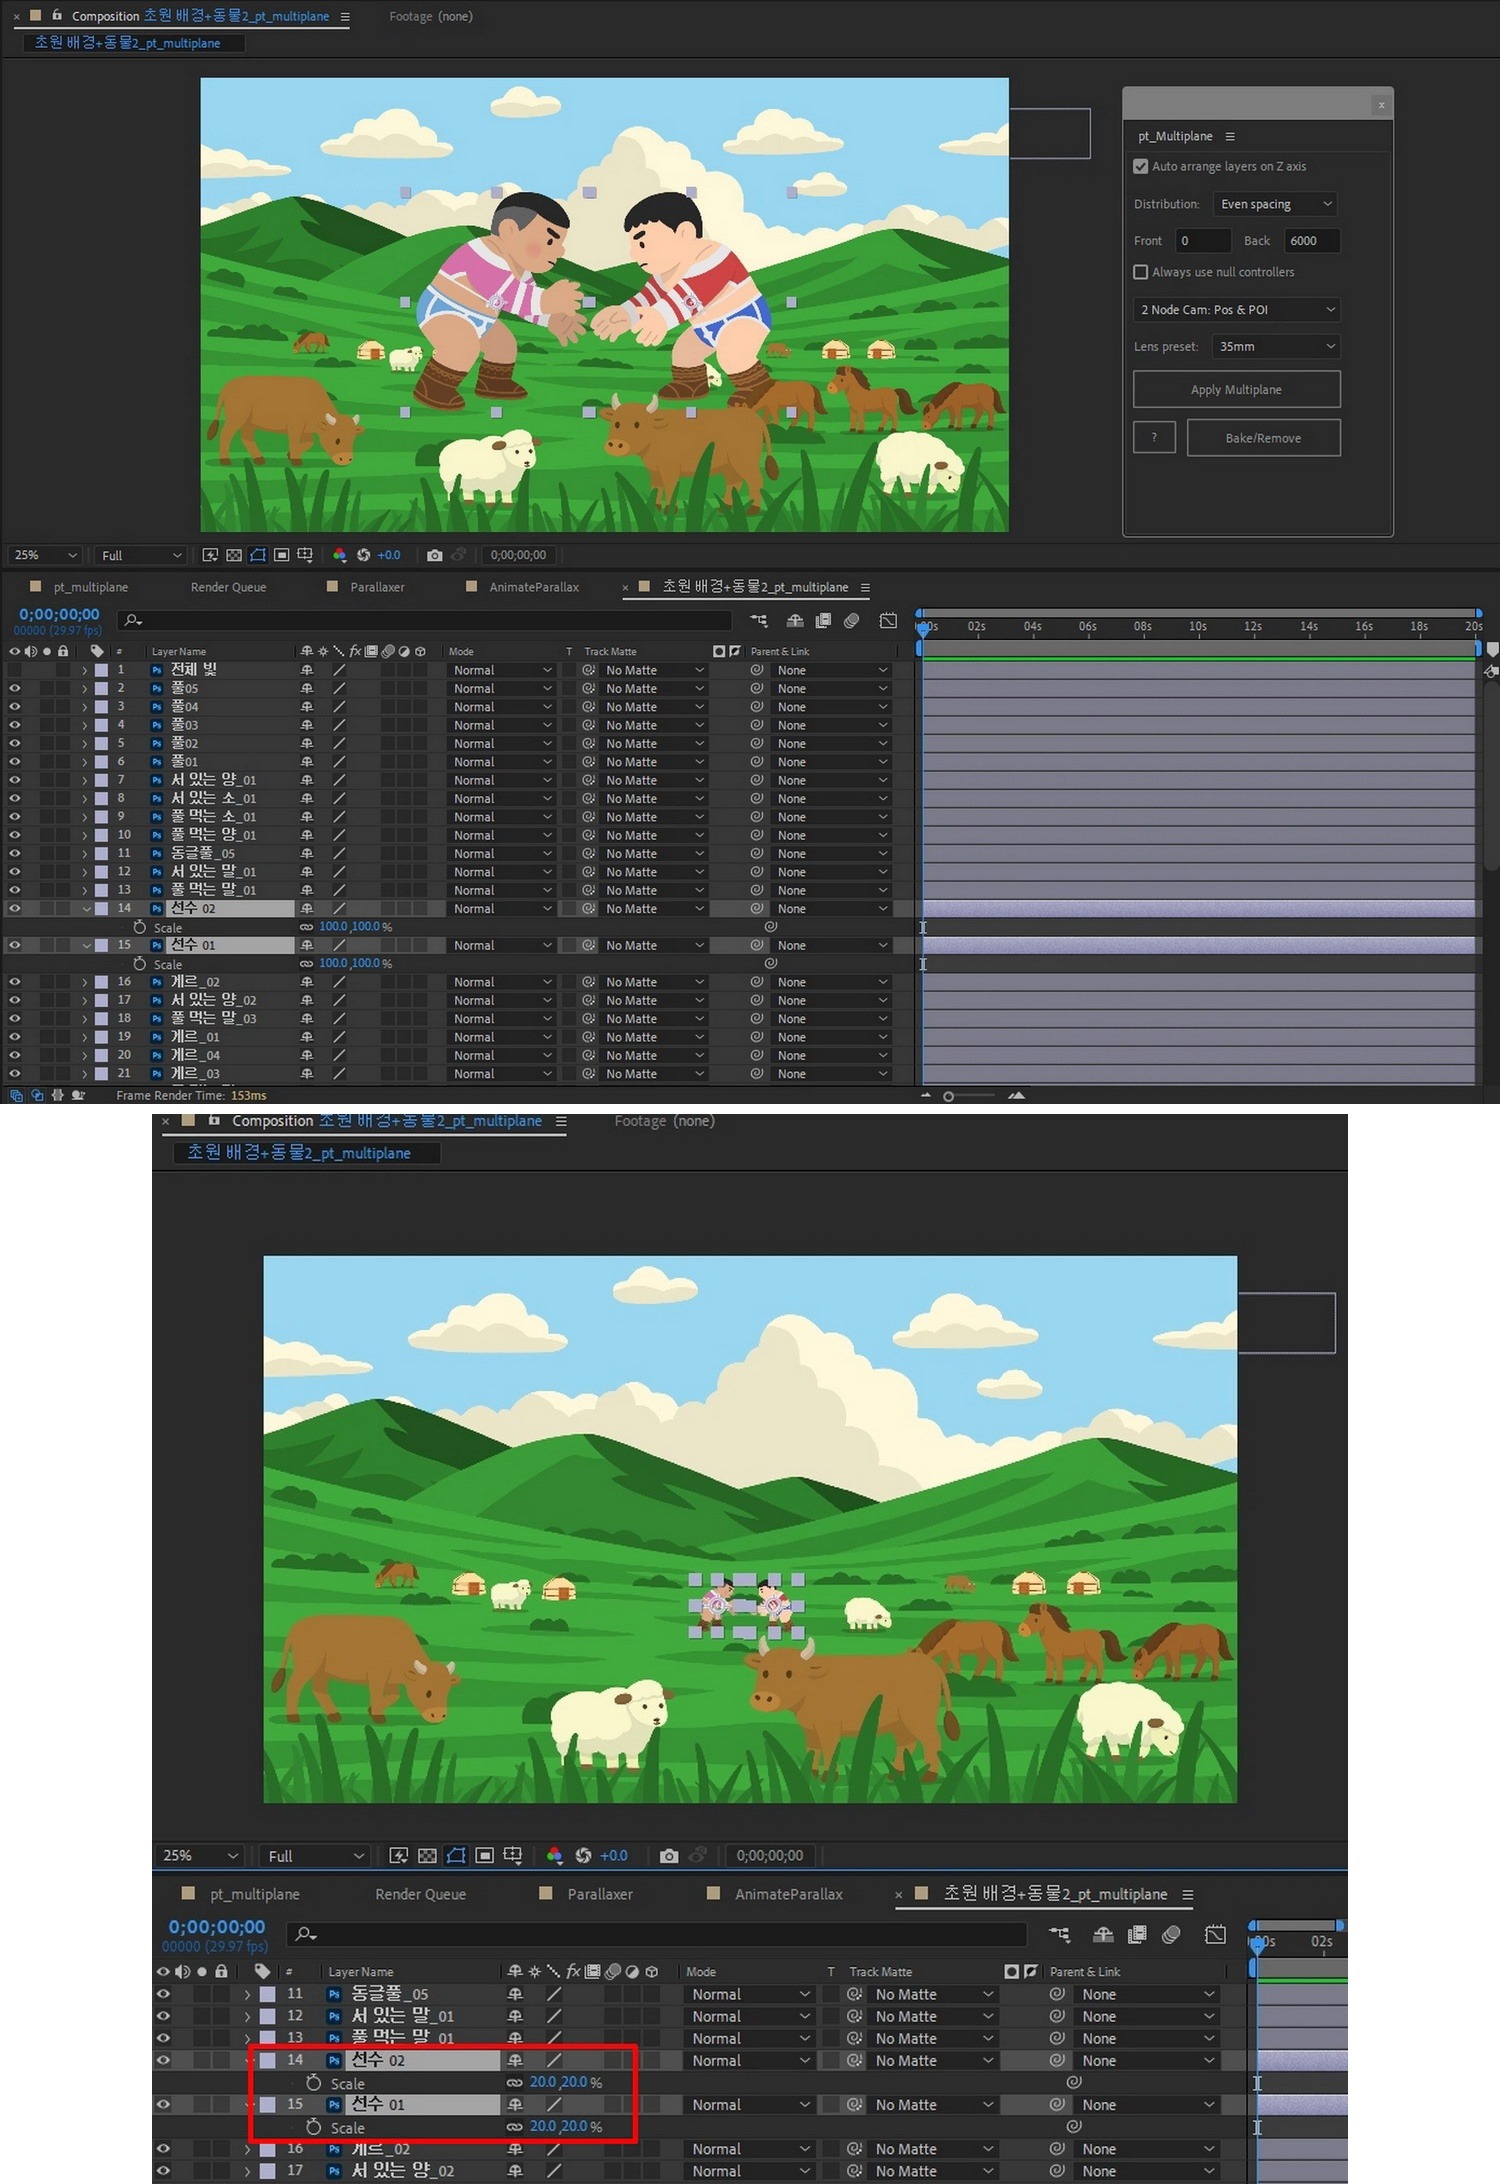Screen dimensions: 1500x2184
Task: Enable motion blur icon in upper timeline
Action: (x=851, y=621)
